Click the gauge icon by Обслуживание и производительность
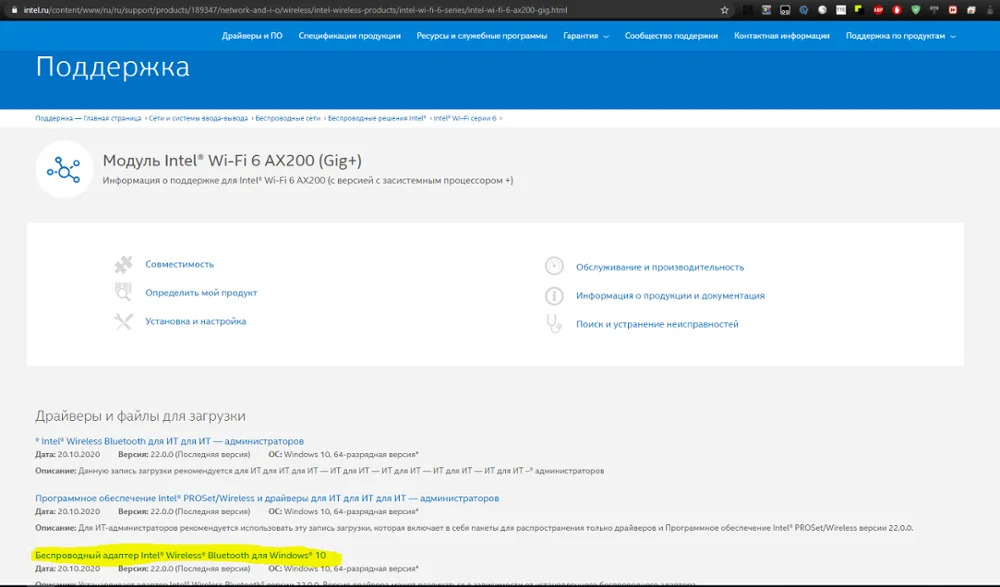 coord(554,265)
